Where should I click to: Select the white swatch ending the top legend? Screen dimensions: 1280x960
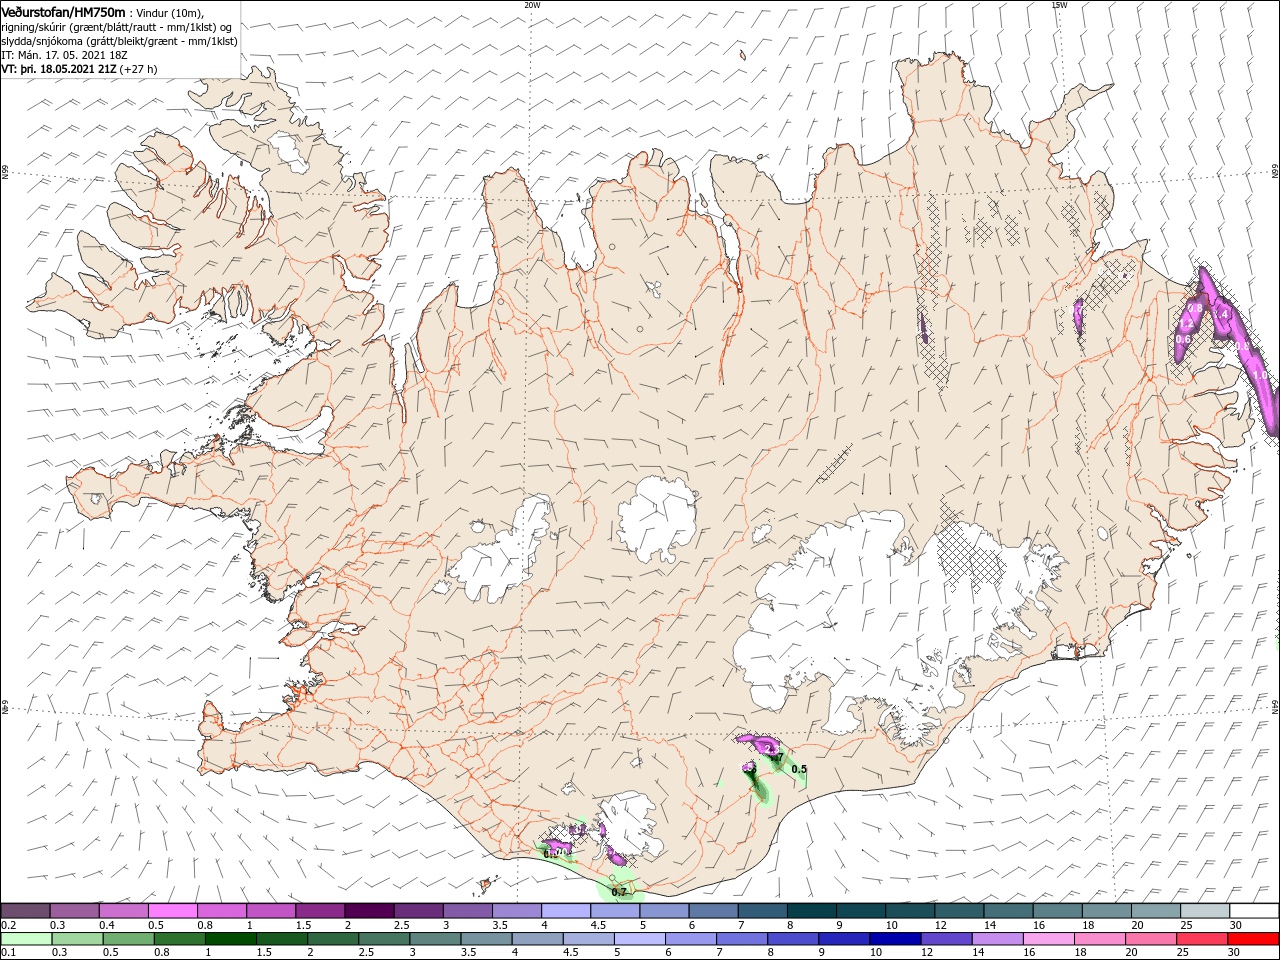point(1253,911)
